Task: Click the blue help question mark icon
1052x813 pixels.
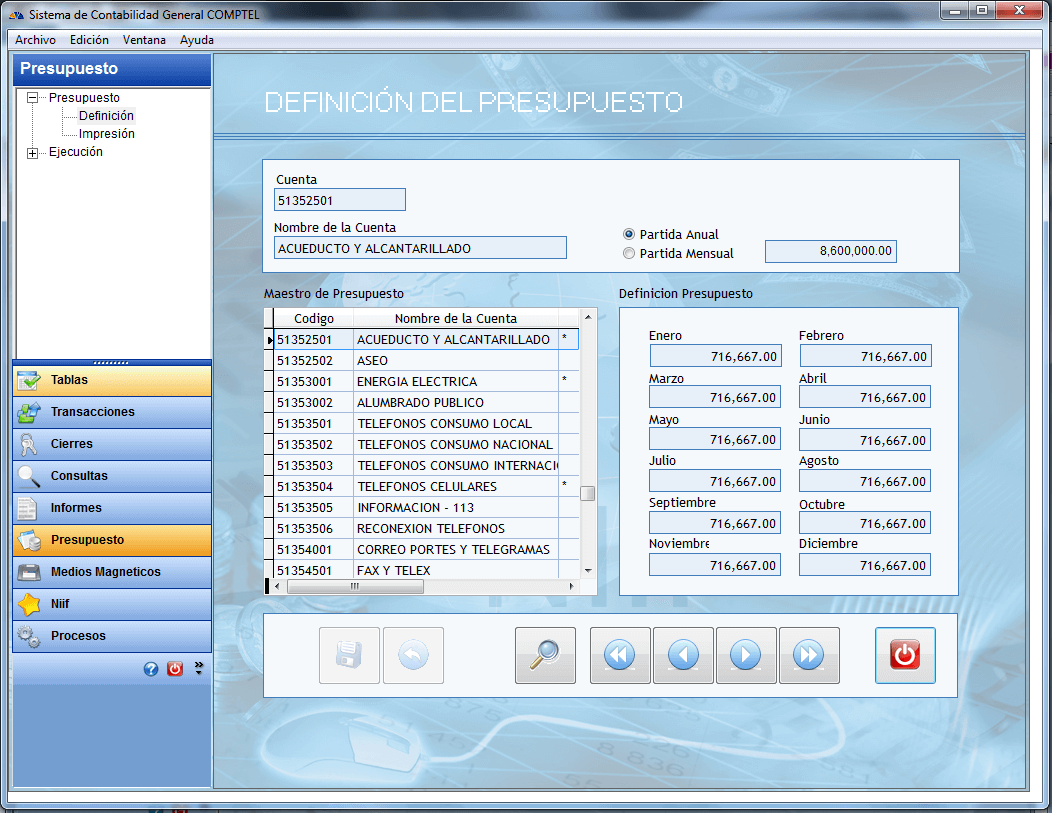Action: (x=151, y=669)
